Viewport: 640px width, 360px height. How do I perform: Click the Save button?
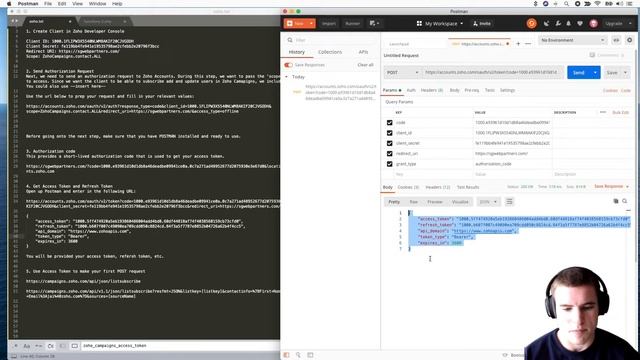click(x=612, y=73)
